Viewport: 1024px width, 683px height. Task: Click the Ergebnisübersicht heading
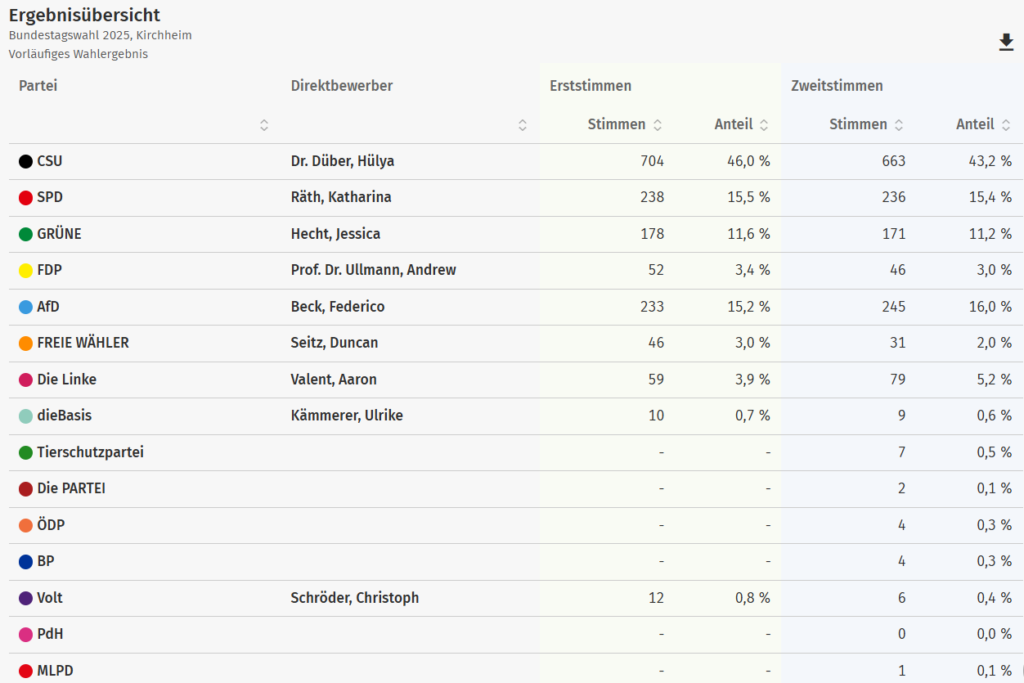84,15
